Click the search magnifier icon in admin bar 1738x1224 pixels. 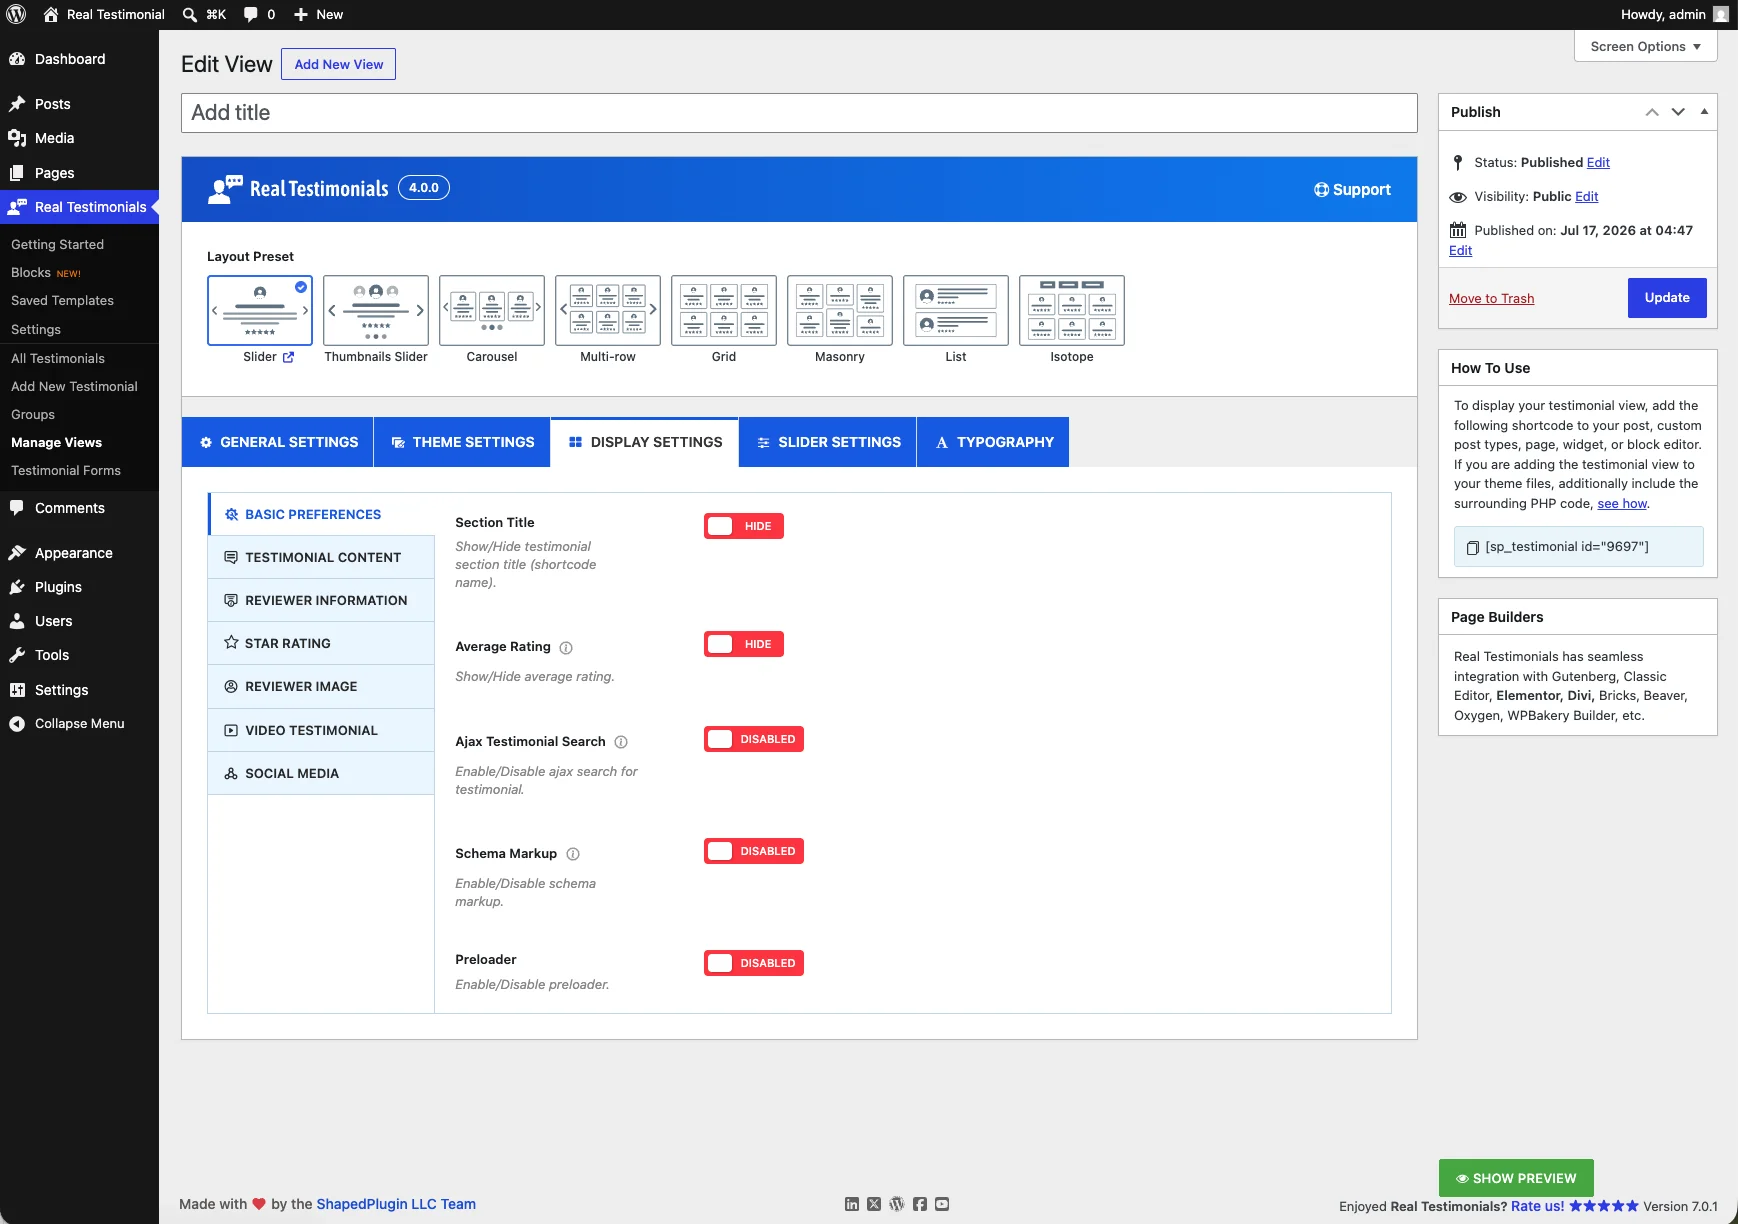pyautogui.click(x=190, y=14)
